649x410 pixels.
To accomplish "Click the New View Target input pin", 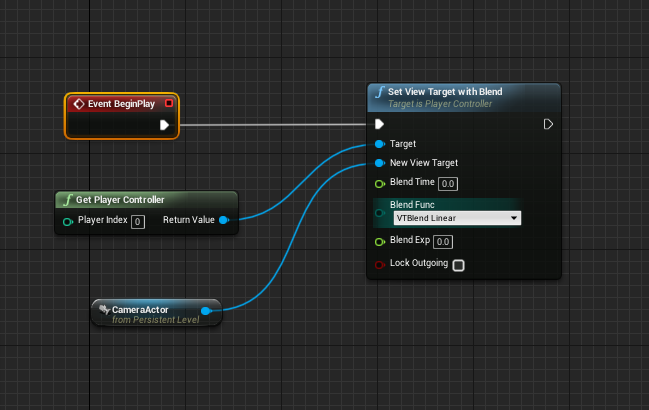I will pyautogui.click(x=379, y=163).
